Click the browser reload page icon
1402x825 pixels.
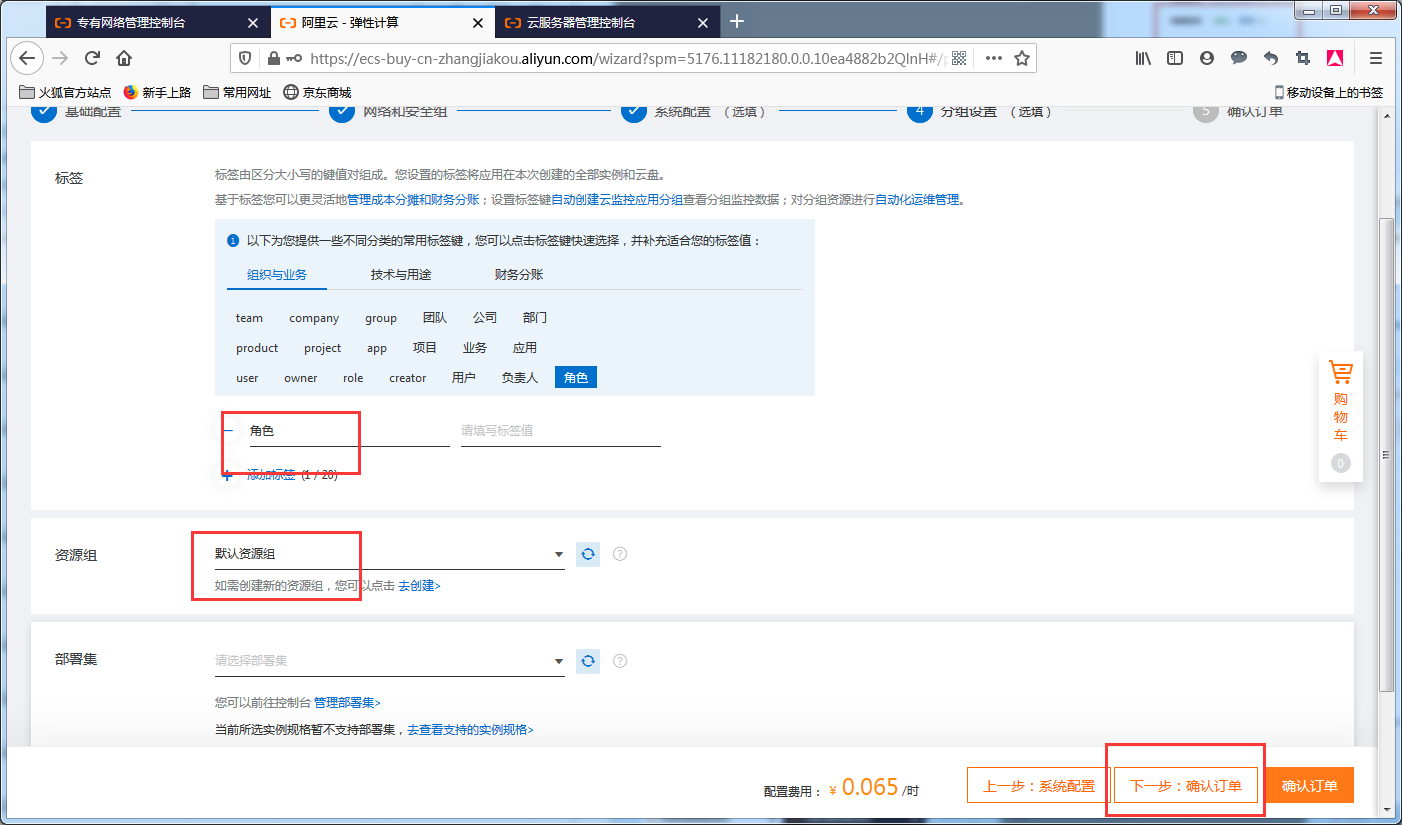pos(92,58)
